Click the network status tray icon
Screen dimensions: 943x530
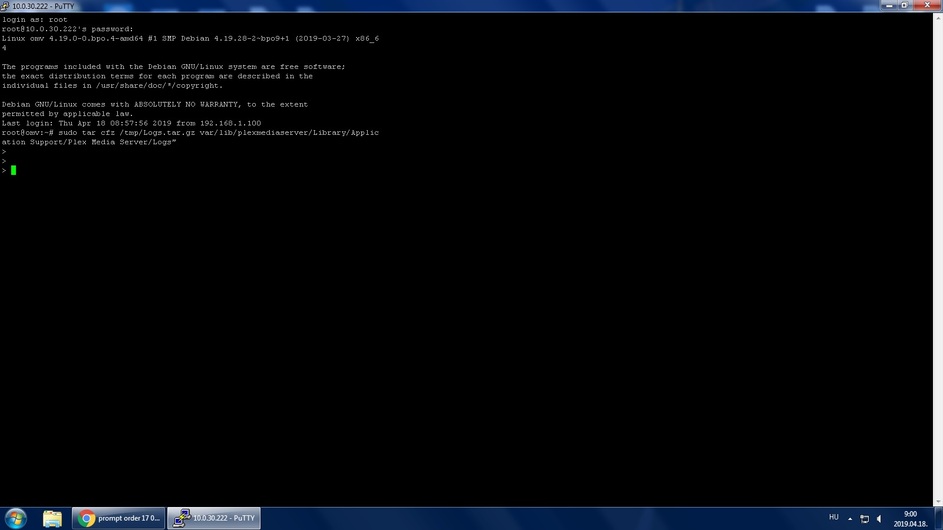864,519
